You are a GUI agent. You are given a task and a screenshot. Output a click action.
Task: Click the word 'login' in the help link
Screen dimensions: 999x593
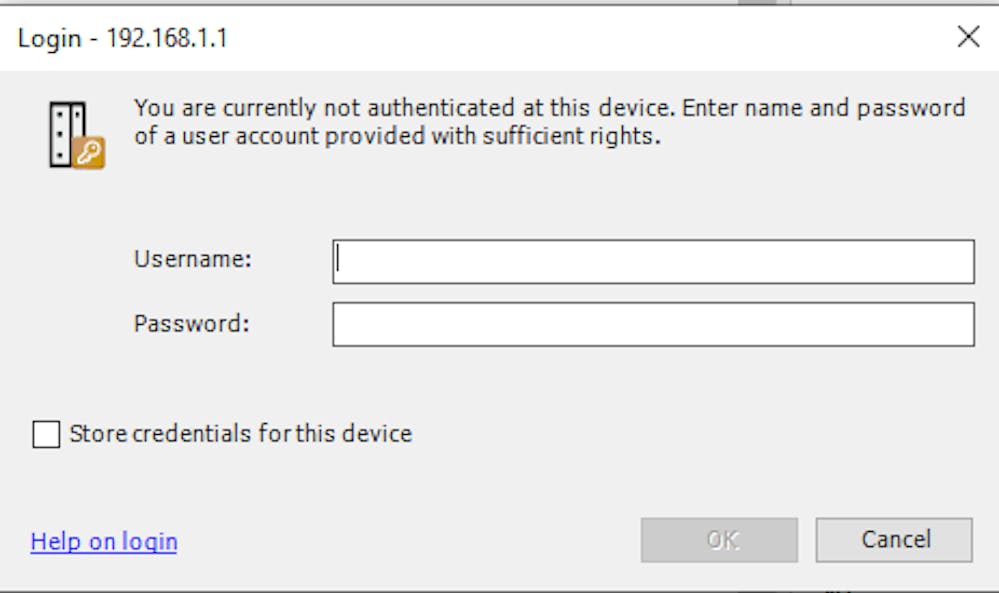(150, 541)
